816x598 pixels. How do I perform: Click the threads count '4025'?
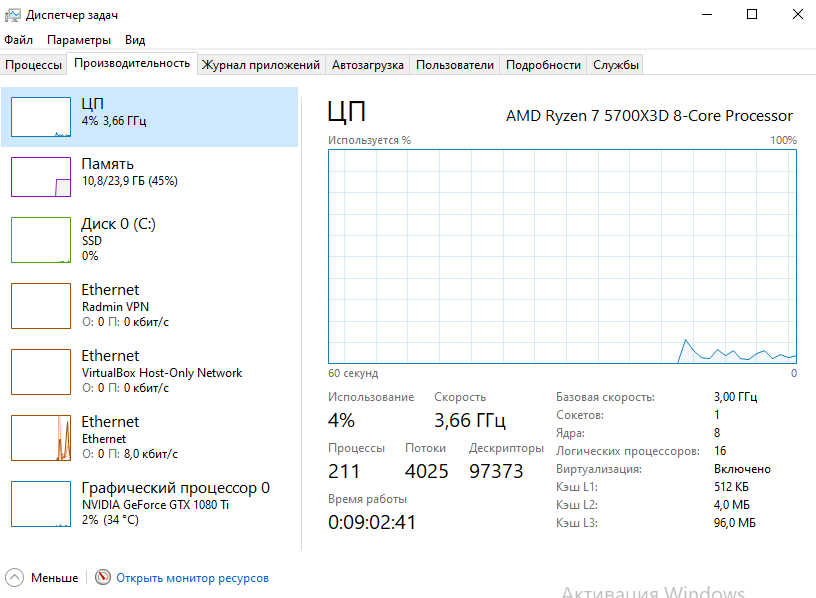point(426,471)
